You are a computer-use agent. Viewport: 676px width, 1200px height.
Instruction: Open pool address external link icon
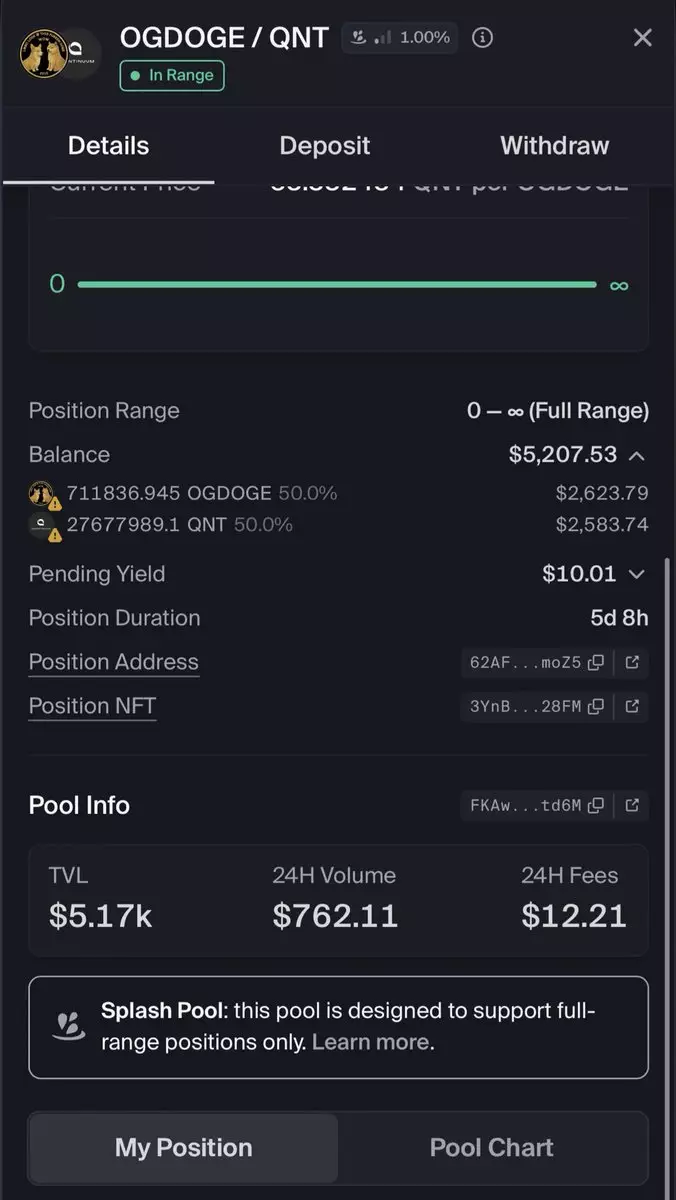[632, 805]
